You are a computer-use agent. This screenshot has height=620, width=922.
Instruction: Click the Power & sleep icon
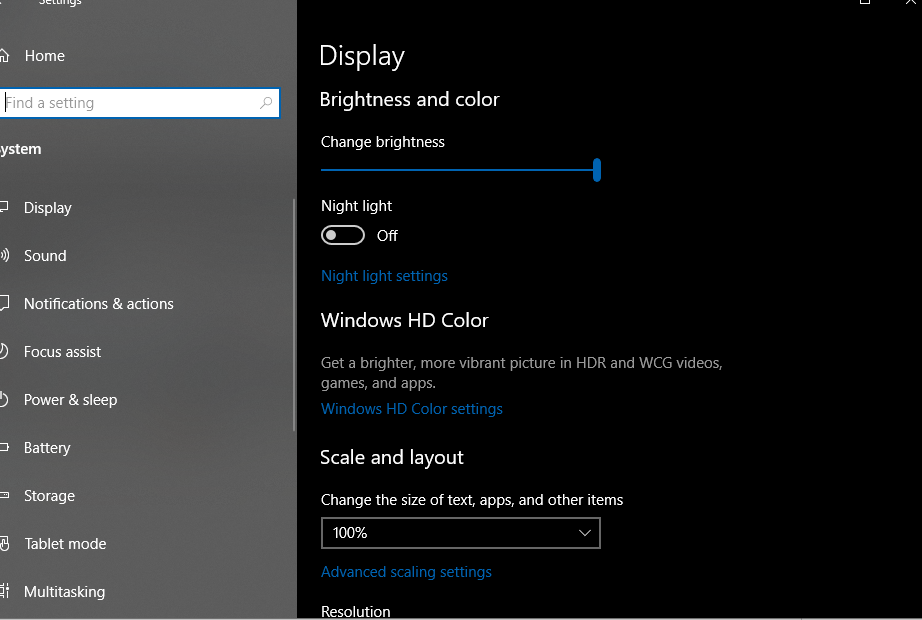[x=4, y=399]
